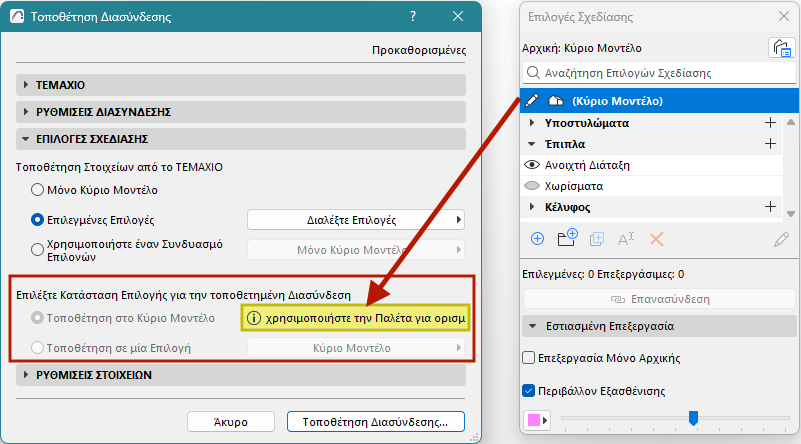Viewport: 801px width, 444px height.
Task: Click the red delete X icon
Action: tap(656, 239)
